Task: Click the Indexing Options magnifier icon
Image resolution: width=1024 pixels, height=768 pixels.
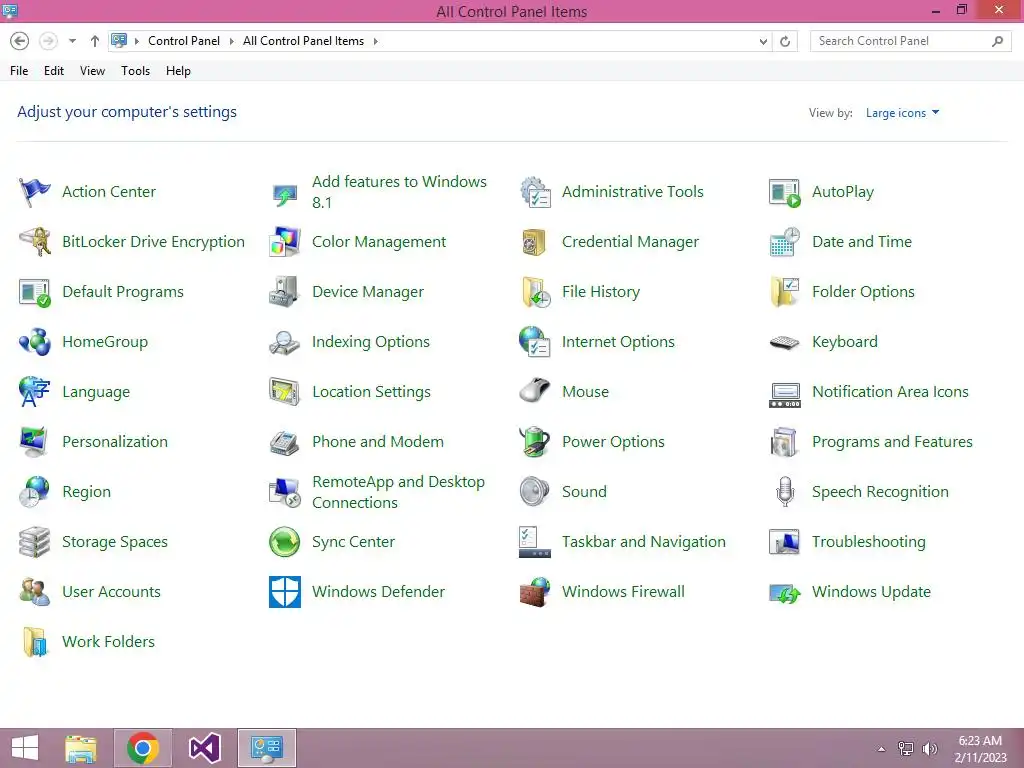Action: pyautogui.click(x=285, y=342)
